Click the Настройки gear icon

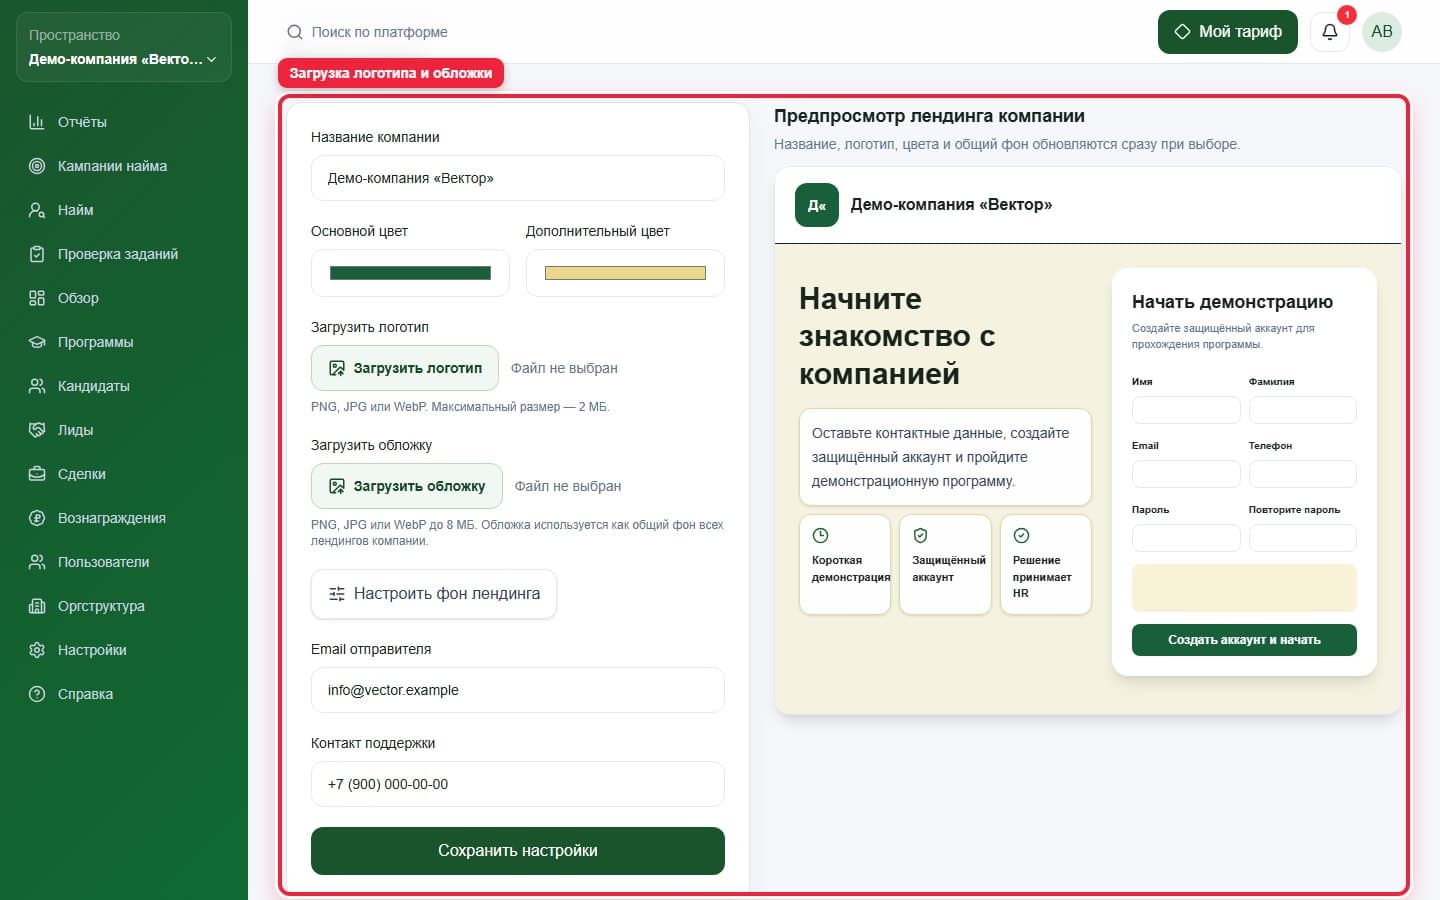coord(37,650)
